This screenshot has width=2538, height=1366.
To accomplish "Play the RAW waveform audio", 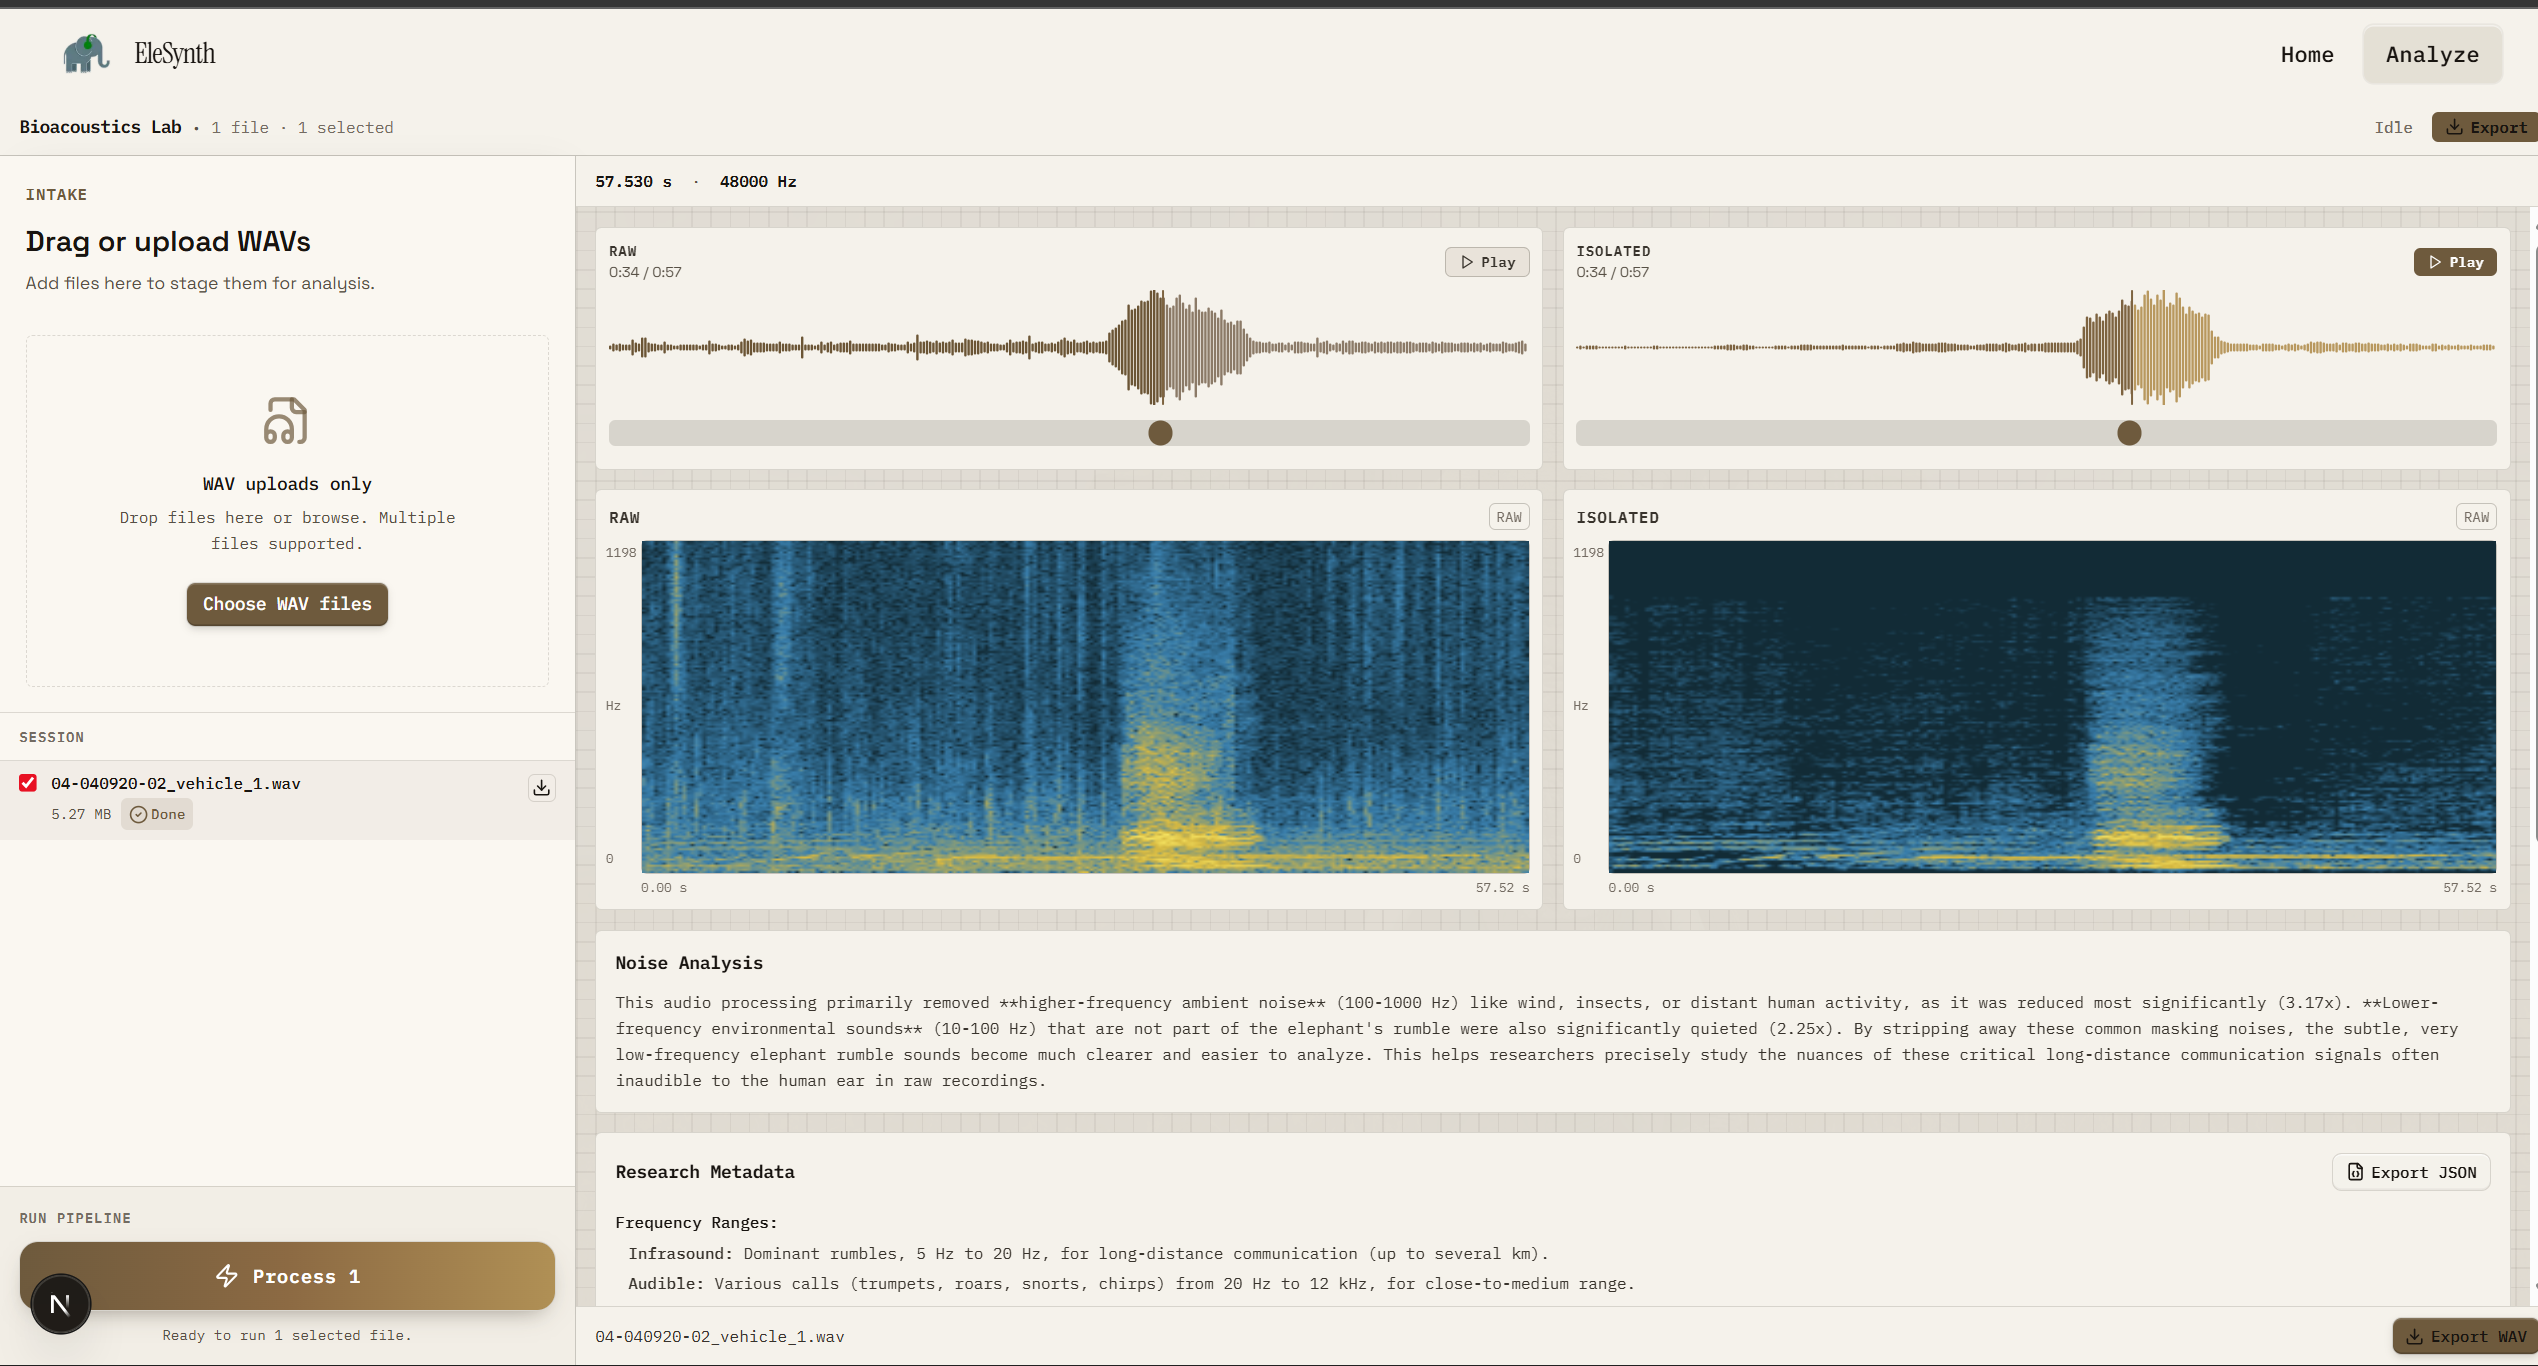I will tap(1487, 262).
